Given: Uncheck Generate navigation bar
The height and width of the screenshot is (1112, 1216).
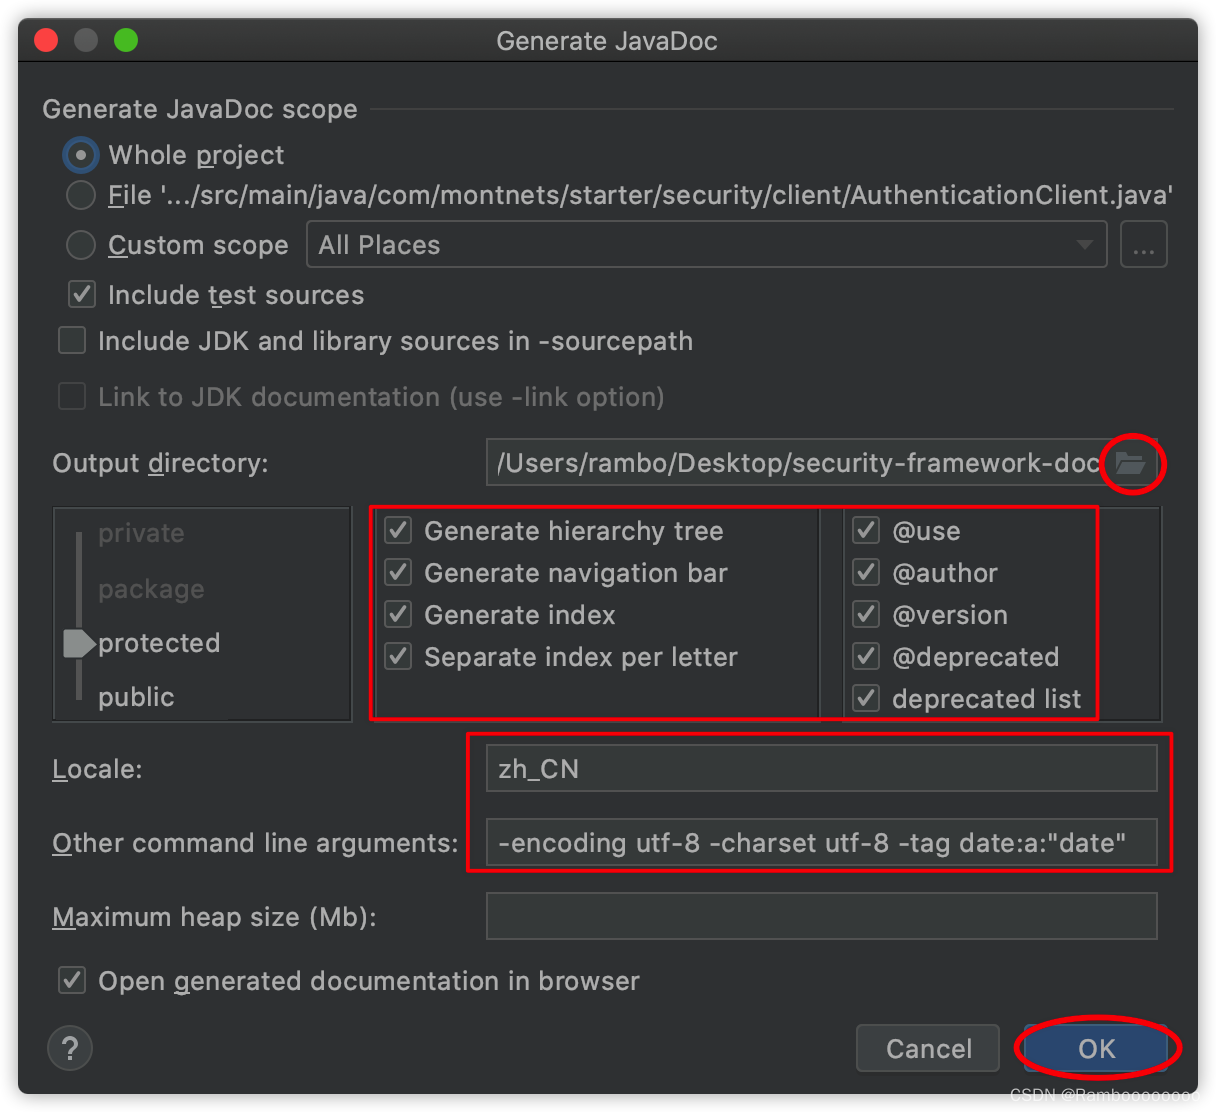Looking at the screenshot, I should tap(398, 572).
